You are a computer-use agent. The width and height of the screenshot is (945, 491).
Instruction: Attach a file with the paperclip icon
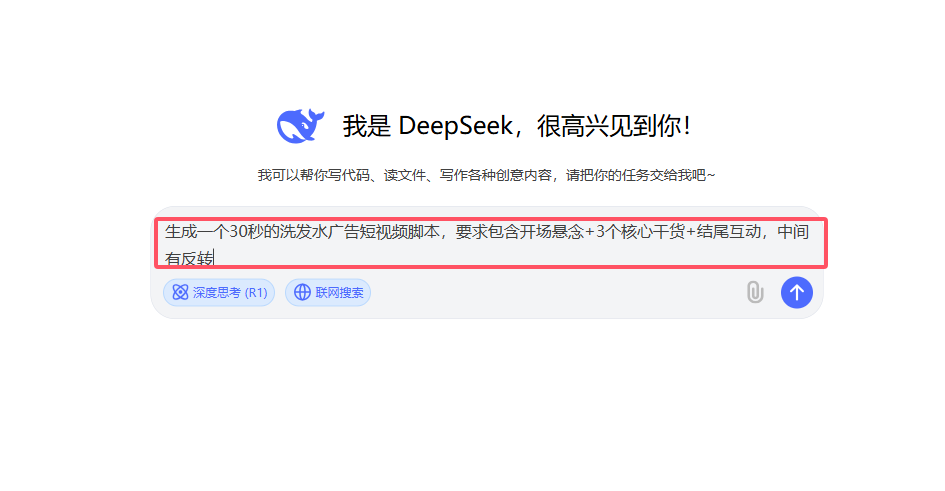(755, 292)
